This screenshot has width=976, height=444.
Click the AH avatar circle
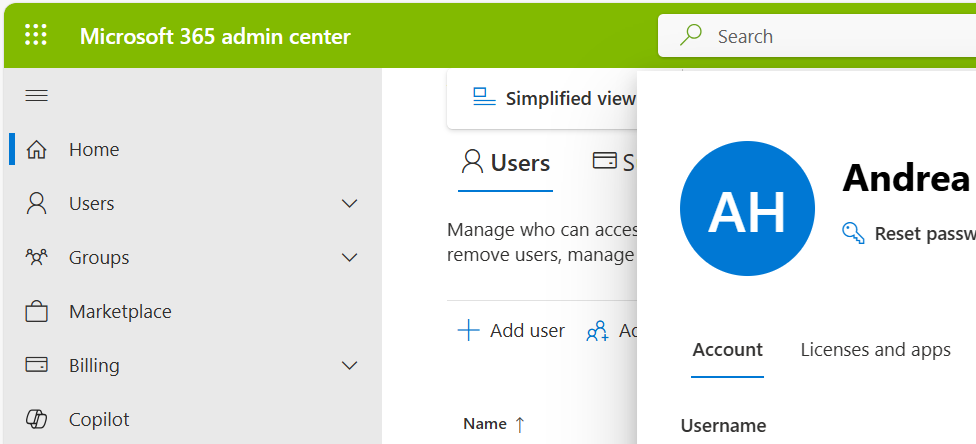point(747,209)
